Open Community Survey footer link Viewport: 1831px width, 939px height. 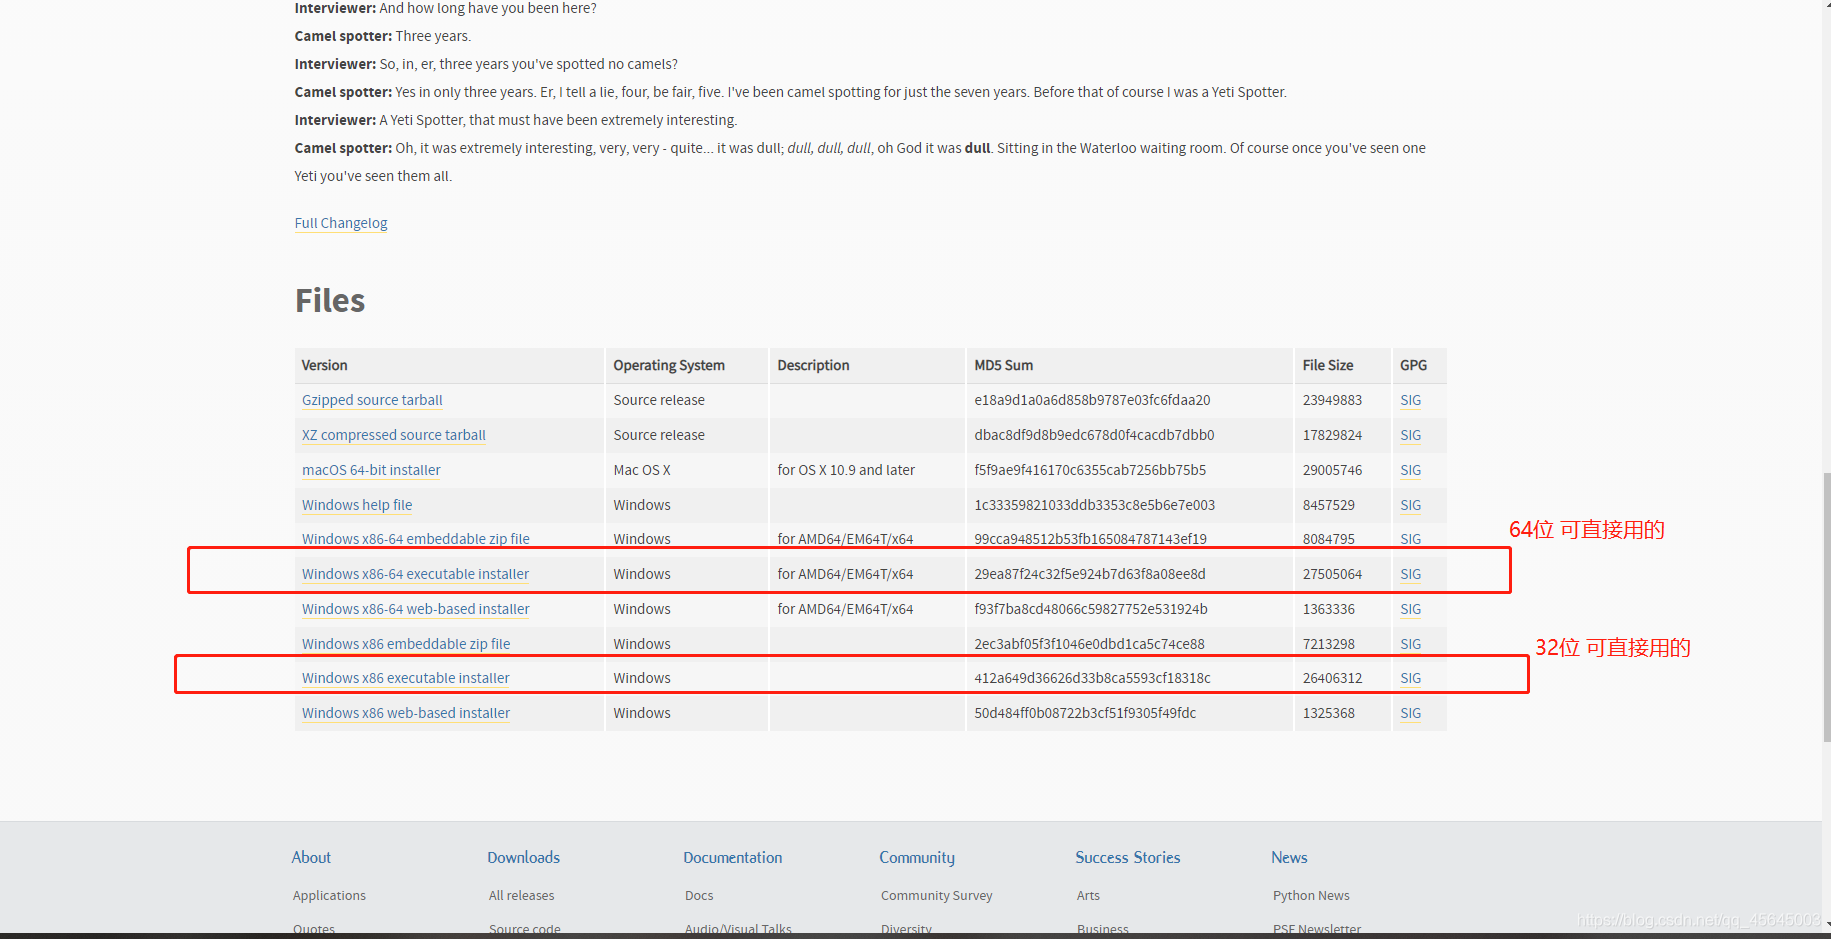[x=937, y=895]
